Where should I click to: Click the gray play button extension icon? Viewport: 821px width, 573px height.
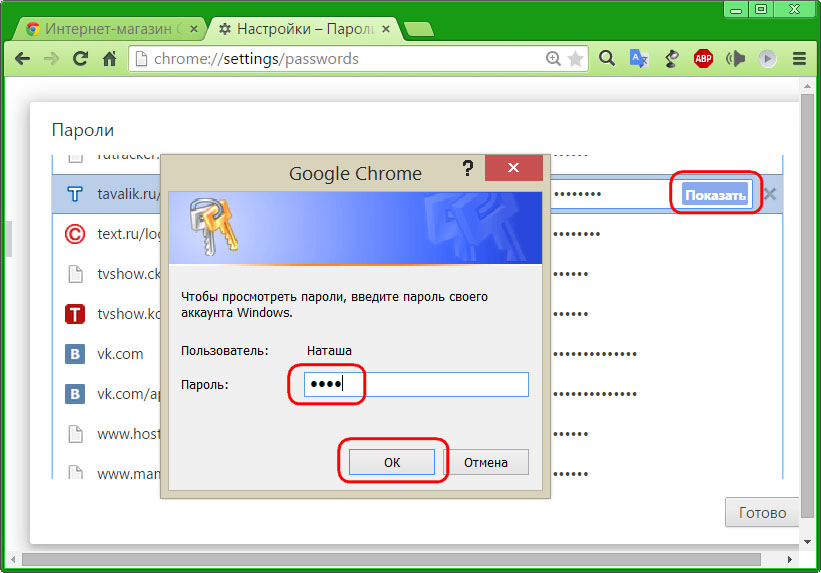[768, 58]
